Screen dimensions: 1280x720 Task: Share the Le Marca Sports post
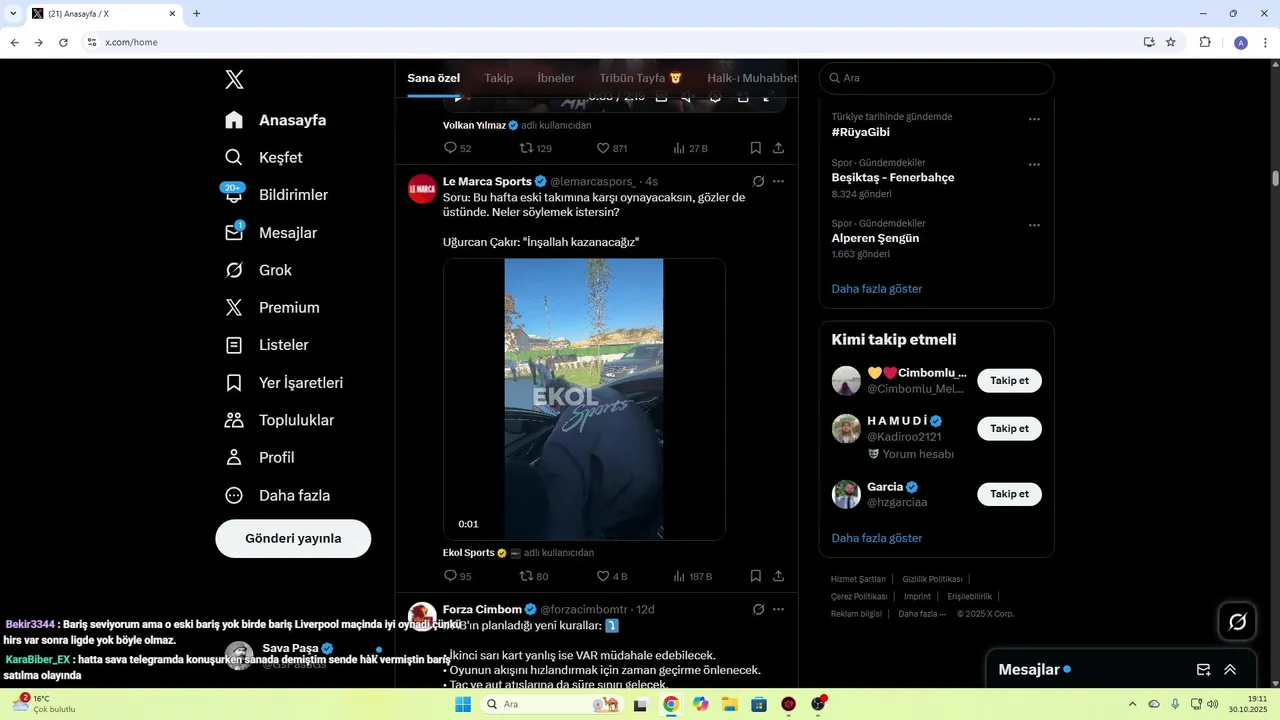(x=778, y=576)
